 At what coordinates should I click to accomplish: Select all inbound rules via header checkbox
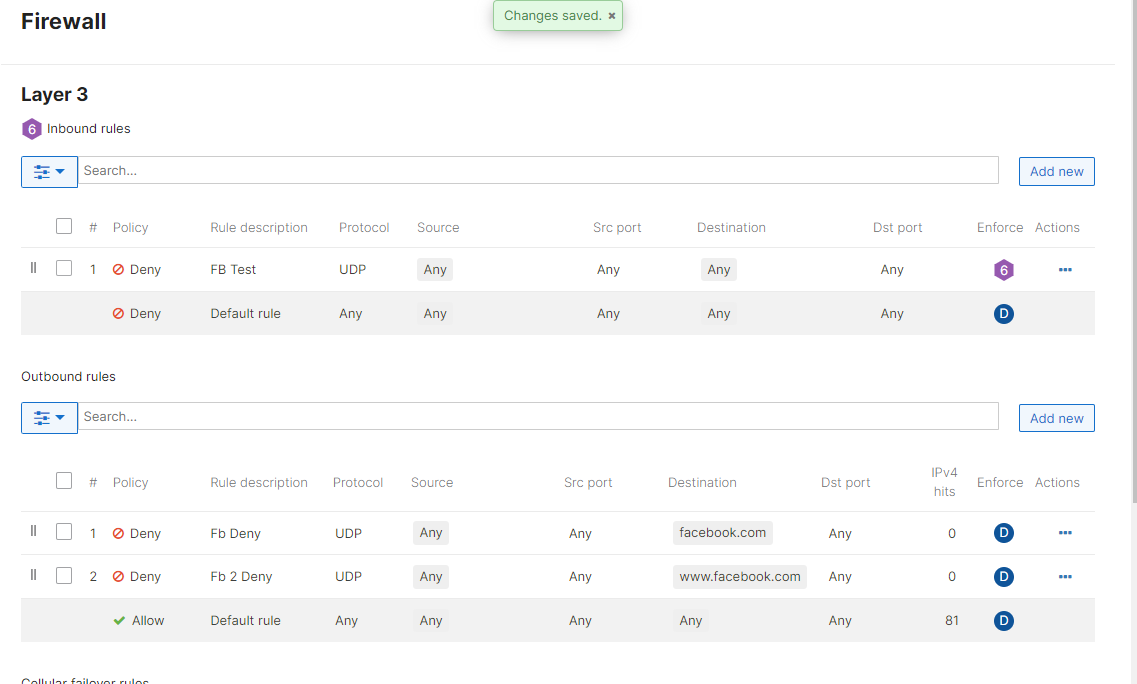coord(64,226)
